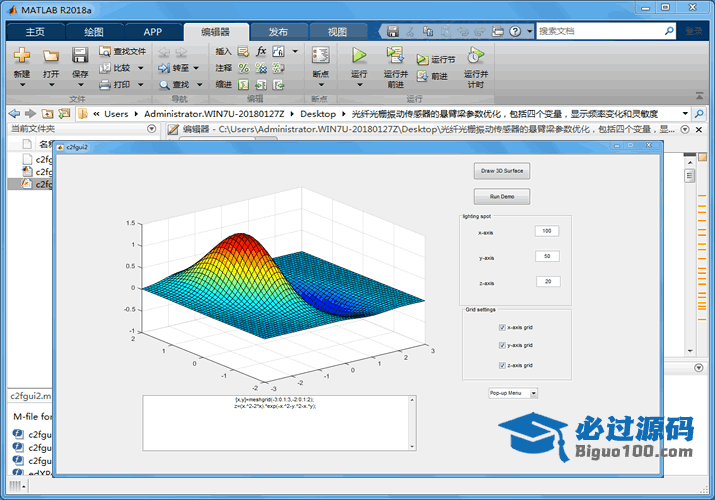Click the up-one-folder icon in address bar
The width and height of the screenshot is (715, 500).
[x=47, y=113]
